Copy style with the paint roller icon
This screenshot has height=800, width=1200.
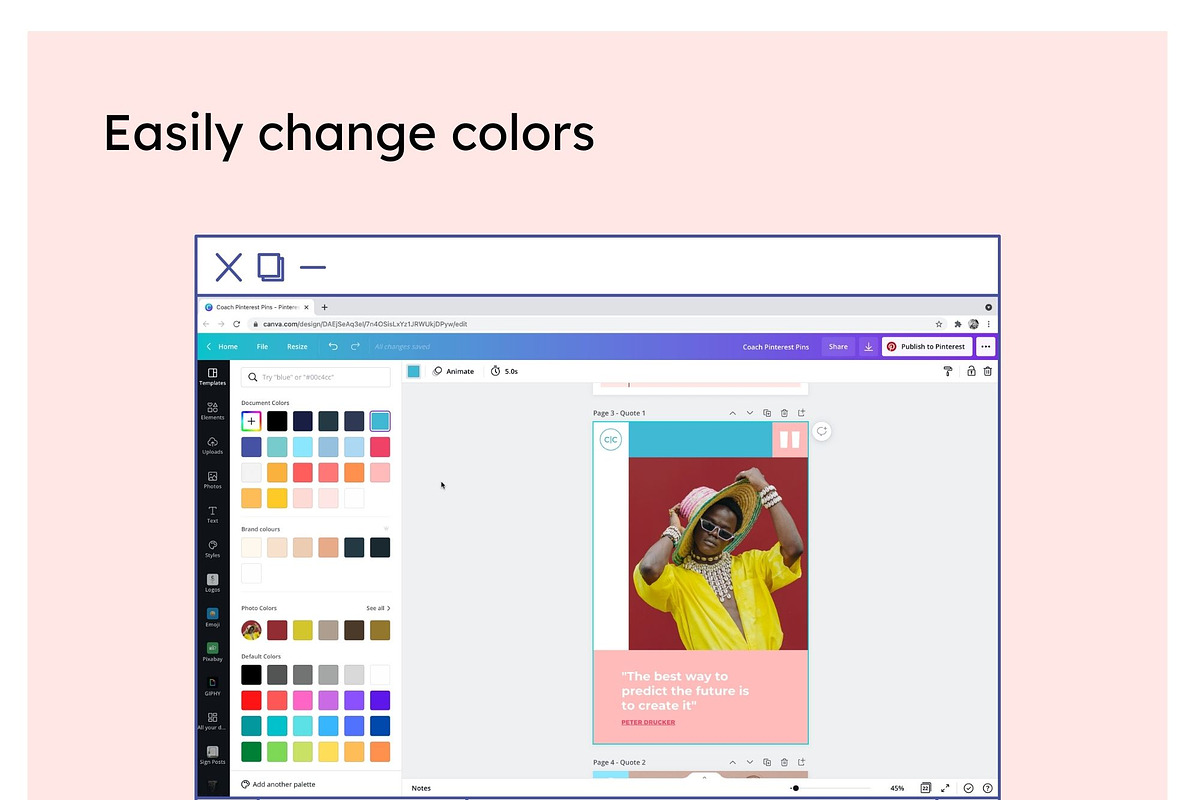(948, 371)
